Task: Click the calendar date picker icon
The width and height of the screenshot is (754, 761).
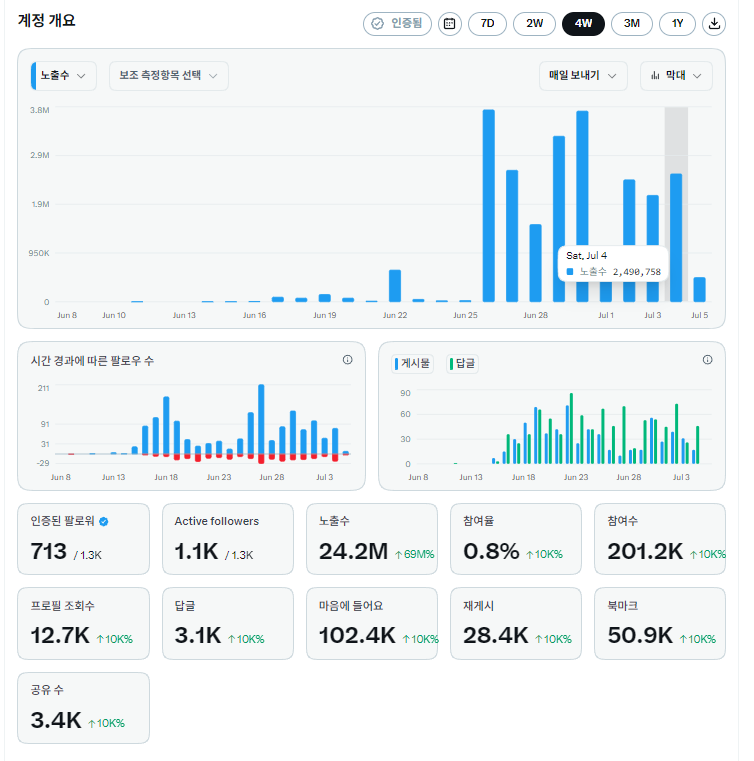Action: [x=449, y=24]
